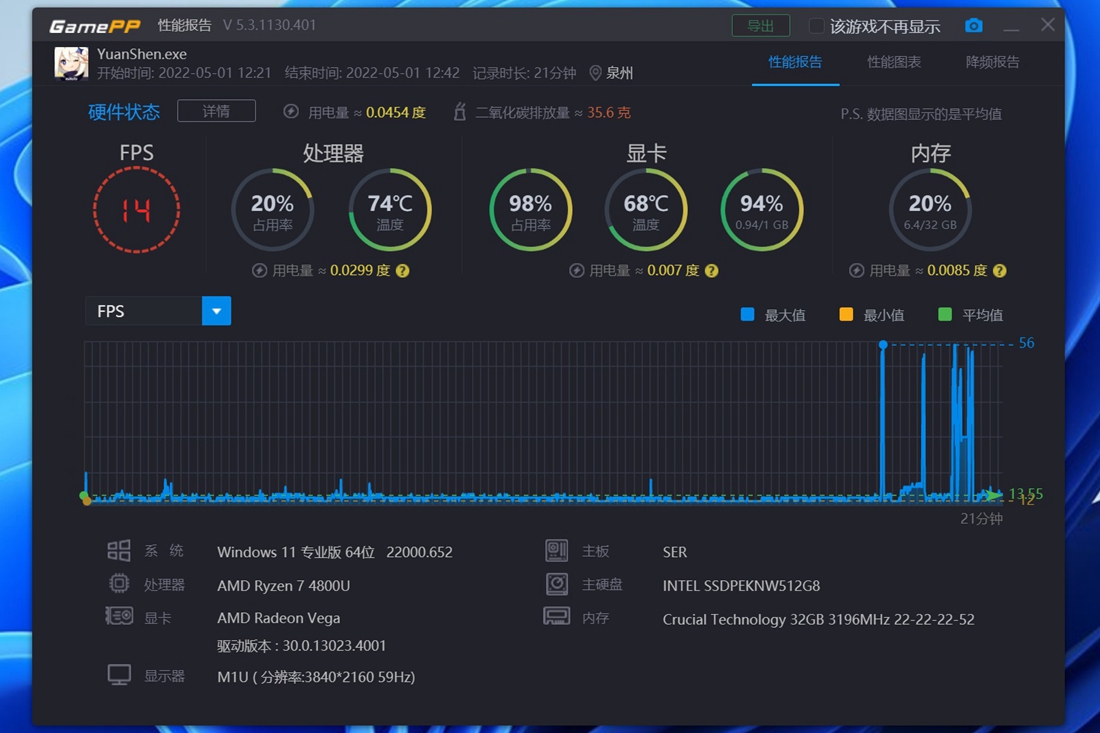
Task: Click the max value marker on FPS chart
Action: (x=883, y=344)
